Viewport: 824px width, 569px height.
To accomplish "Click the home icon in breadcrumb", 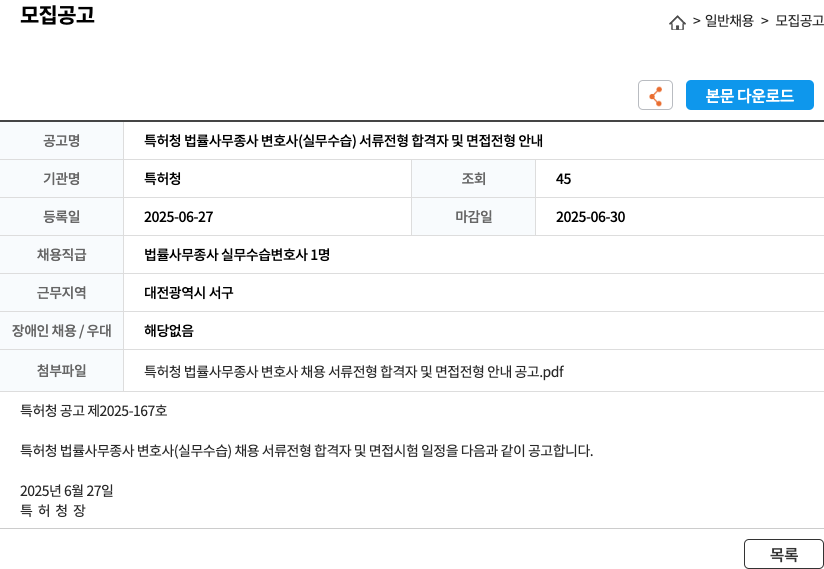I will pyautogui.click(x=677, y=23).
